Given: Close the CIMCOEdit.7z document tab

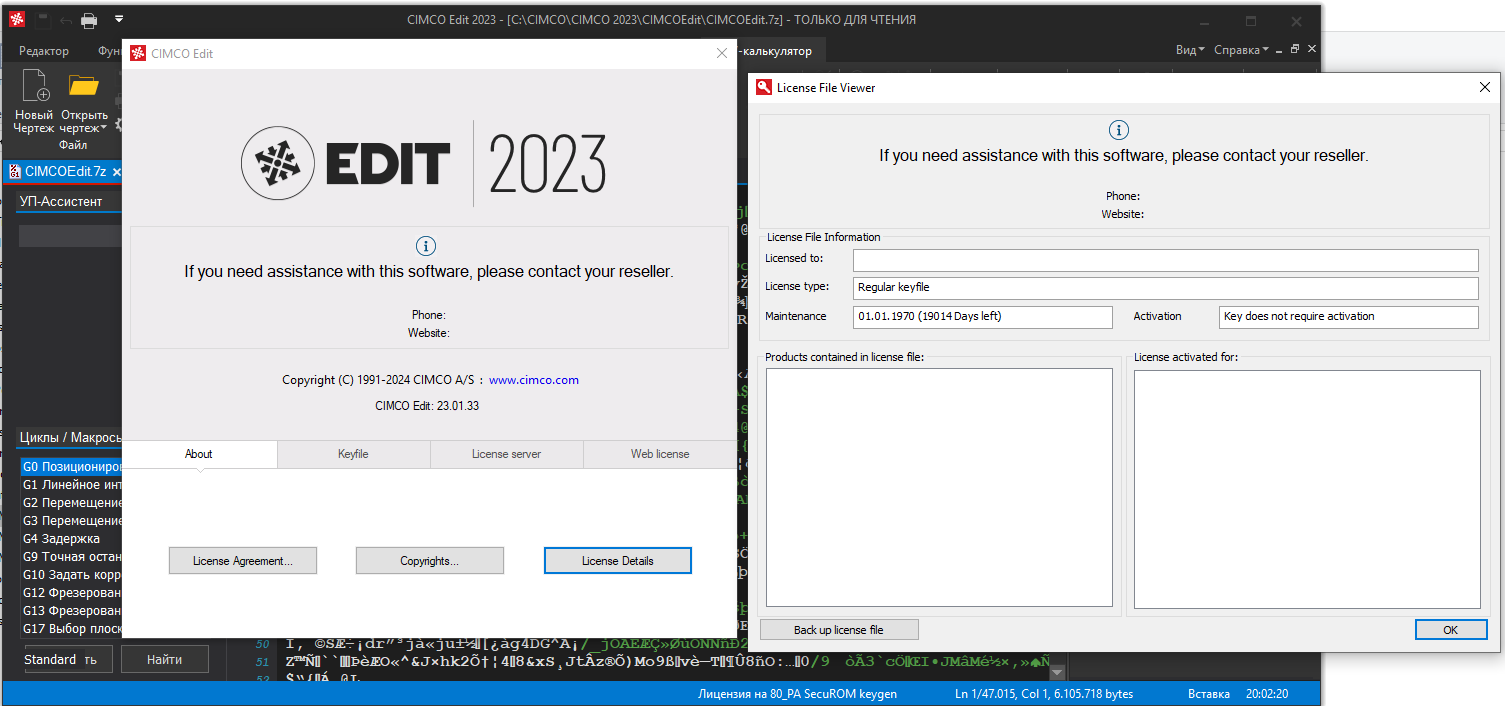Looking at the screenshot, I should click(117, 172).
